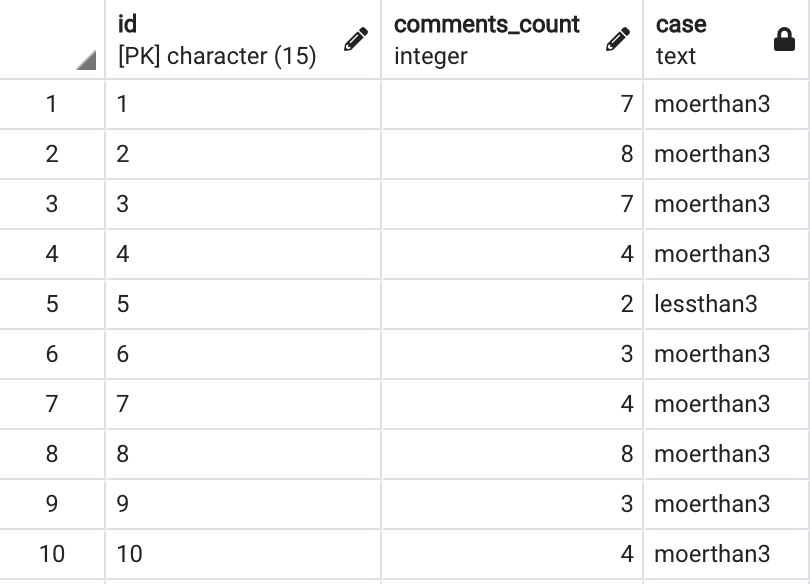This screenshot has width=810, height=584.
Task: Click the pencil icon in comments_count column
Action: [x=618, y=39]
